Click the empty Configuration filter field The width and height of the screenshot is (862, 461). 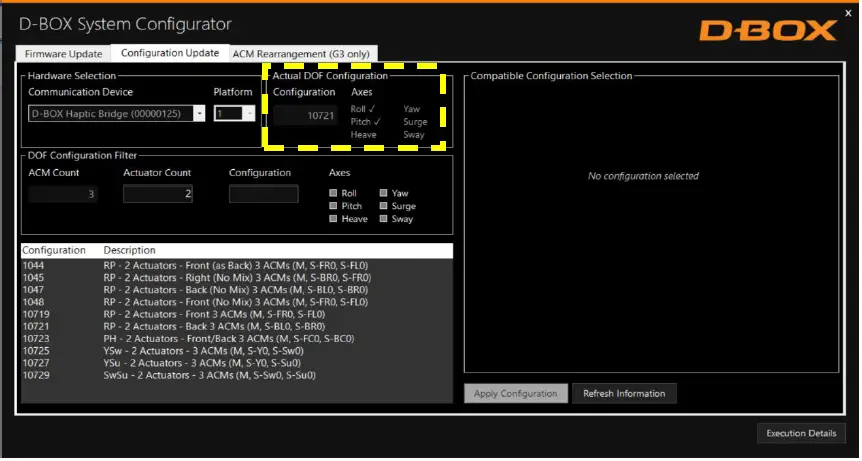(x=263, y=194)
